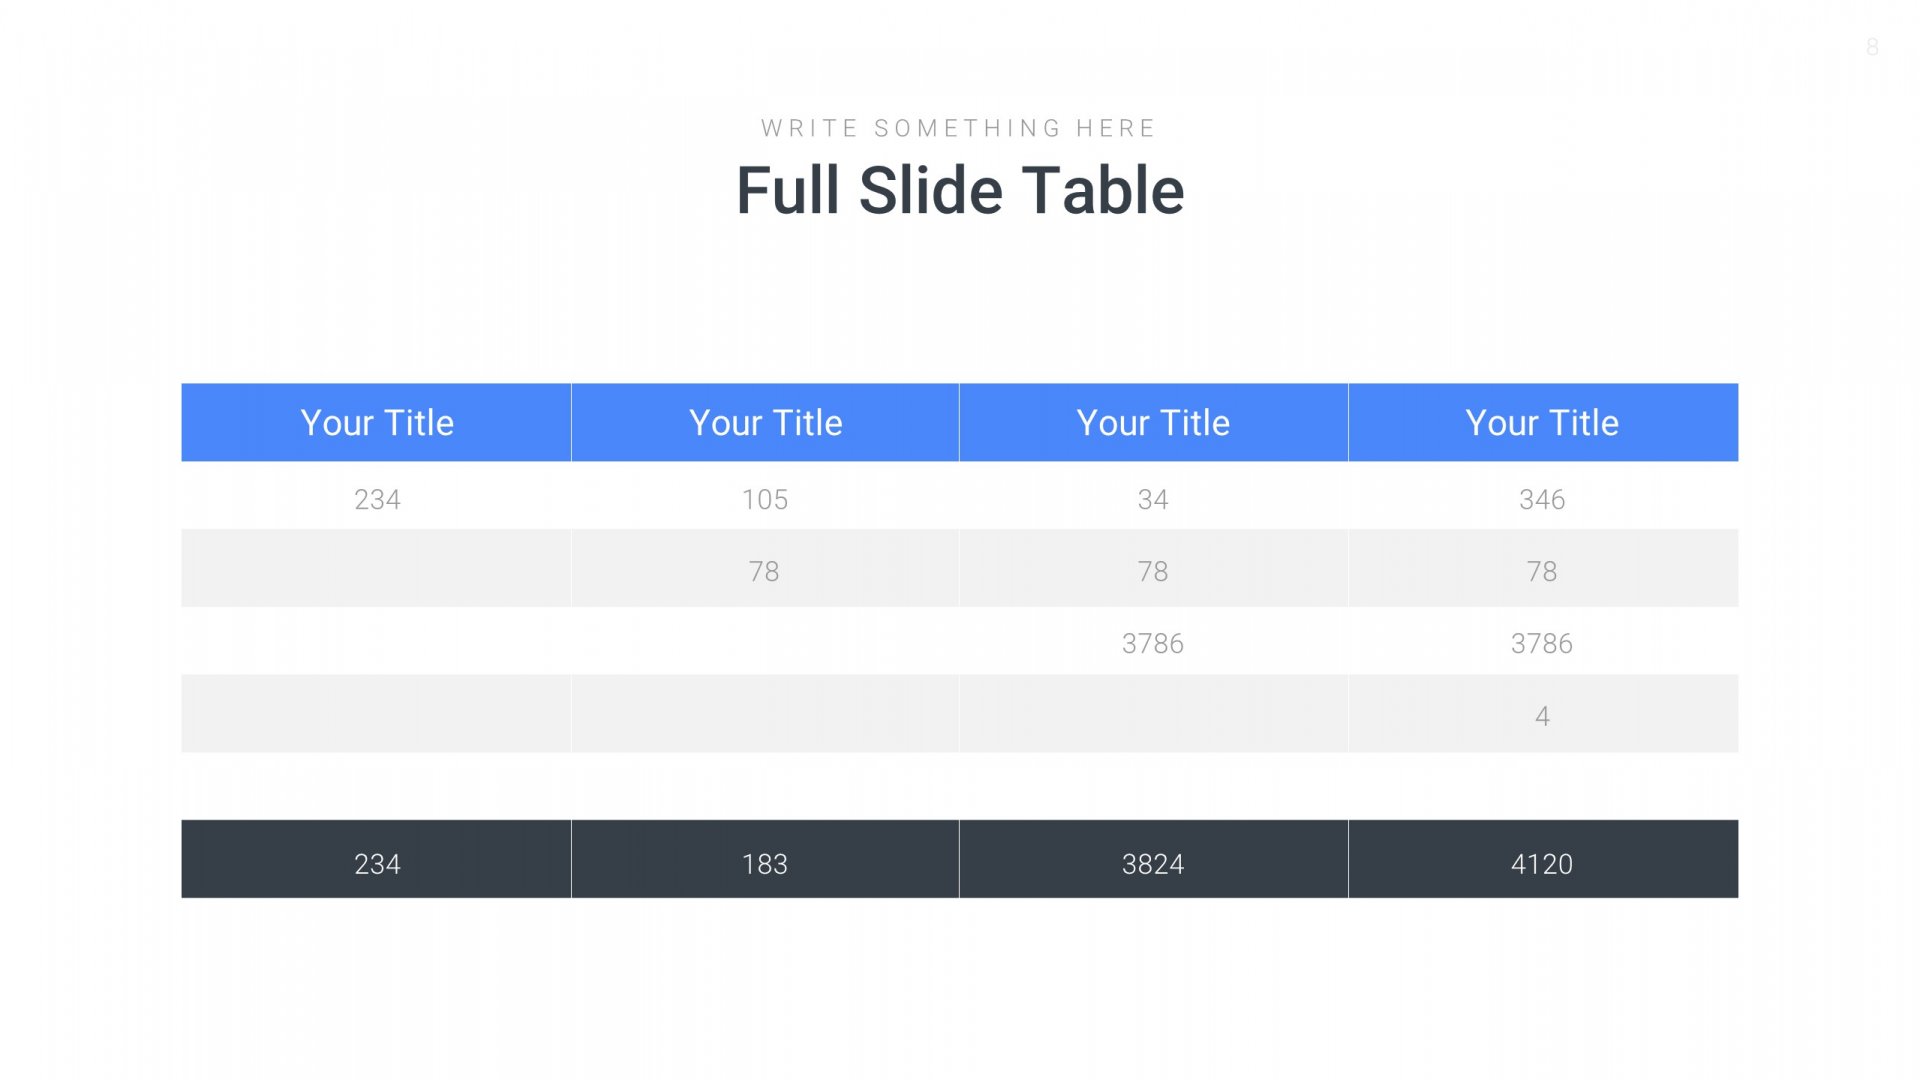Viewport: 1920px width, 1080px height.
Task: Select the 234 total in the dark row
Action: click(377, 864)
